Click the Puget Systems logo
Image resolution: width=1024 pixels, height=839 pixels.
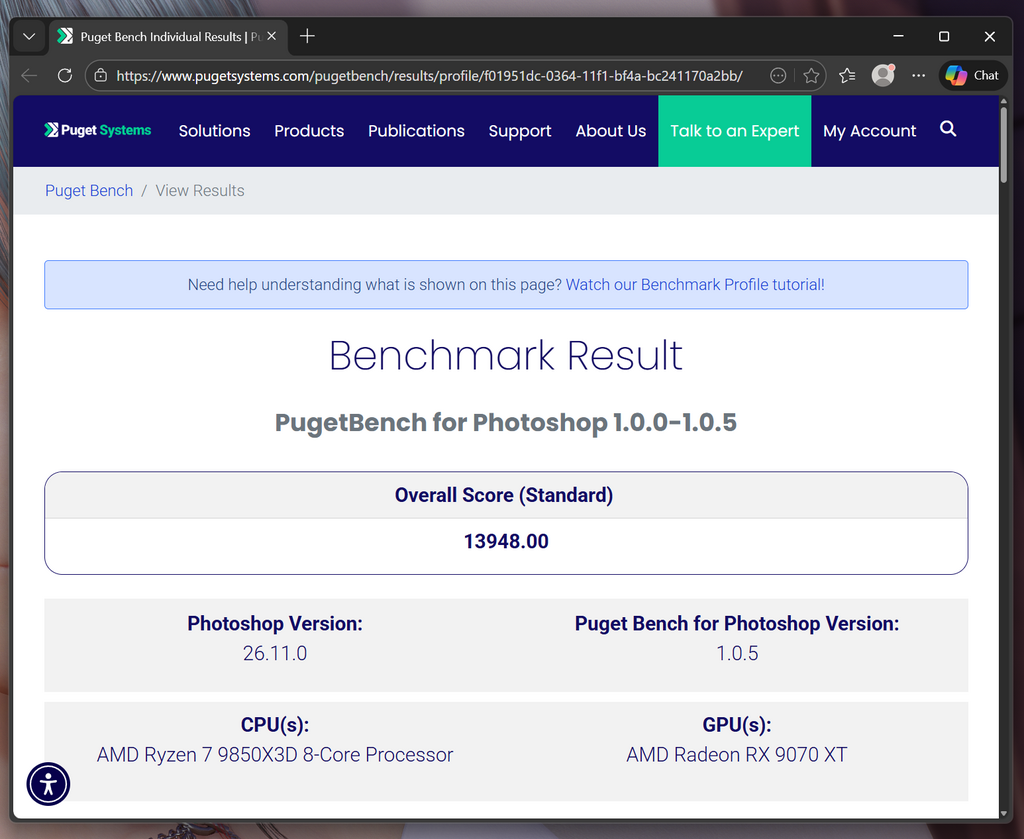tap(97, 129)
